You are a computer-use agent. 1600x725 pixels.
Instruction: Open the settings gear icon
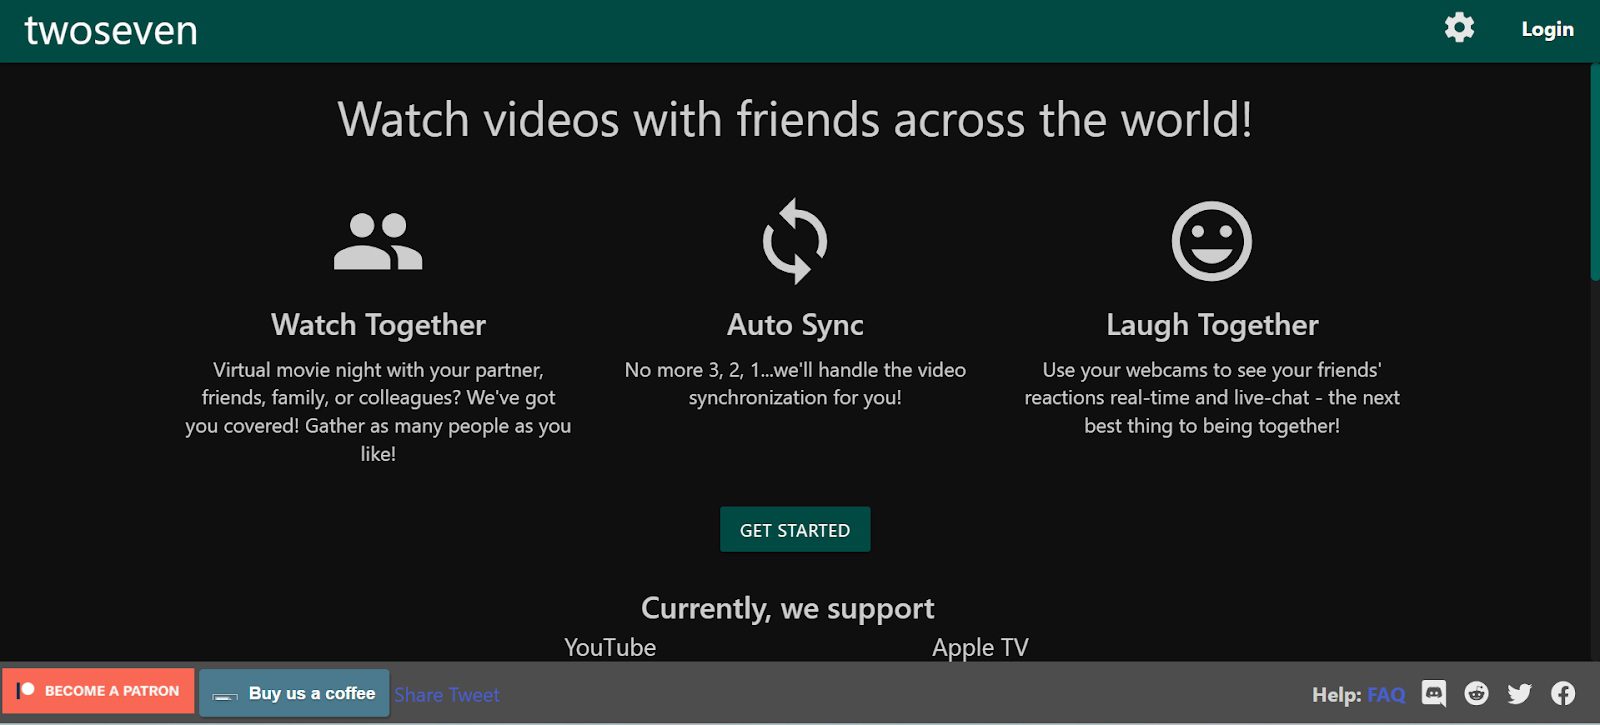click(1459, 28)
